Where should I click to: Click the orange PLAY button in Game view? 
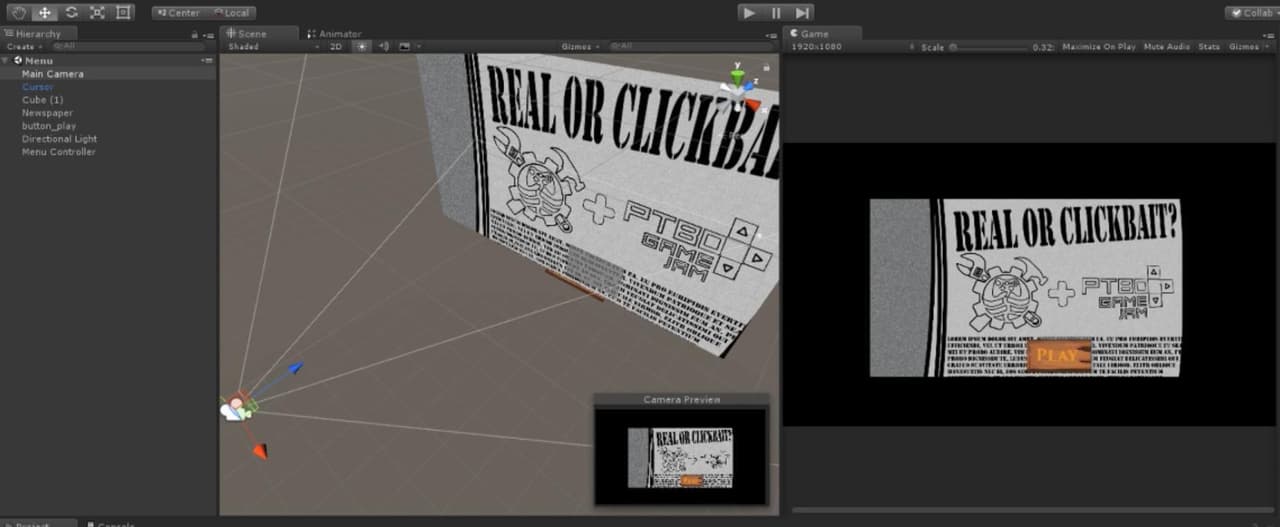pyautogui.click(x=1059, y=356)
